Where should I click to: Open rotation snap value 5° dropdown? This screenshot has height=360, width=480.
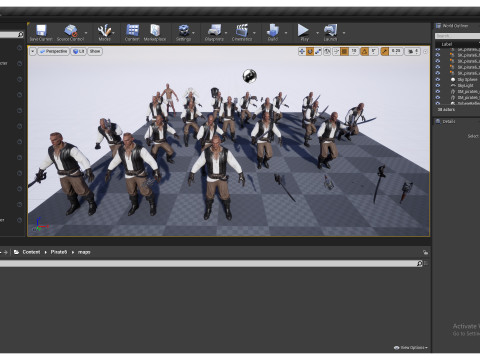coord(374,51)
